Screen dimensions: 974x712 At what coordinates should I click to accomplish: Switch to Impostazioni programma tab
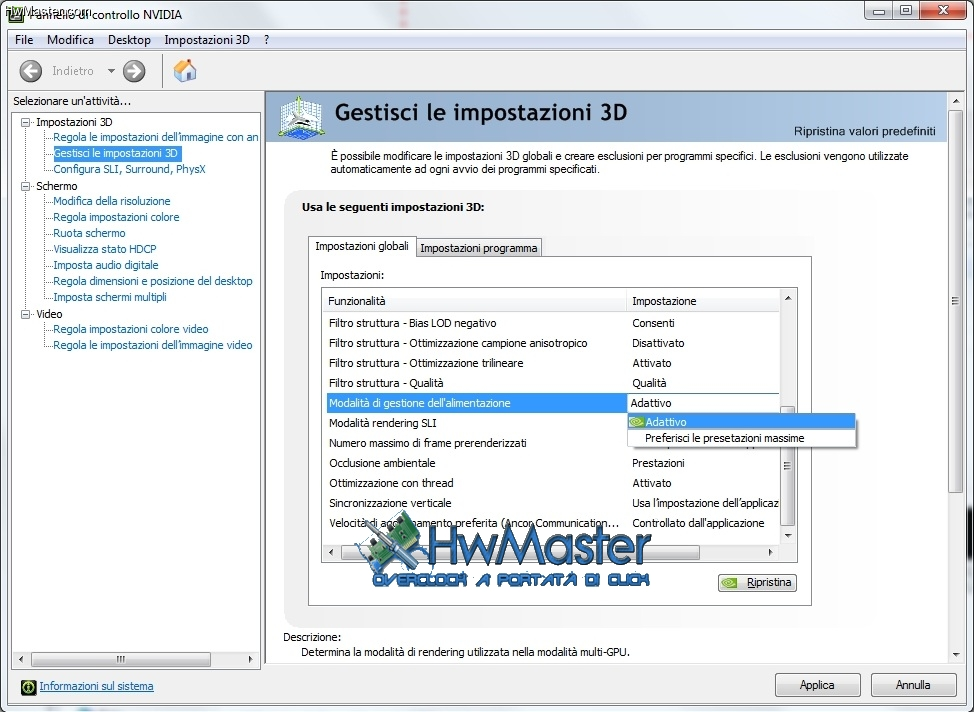pyautogui.click(x=478, y=248)
